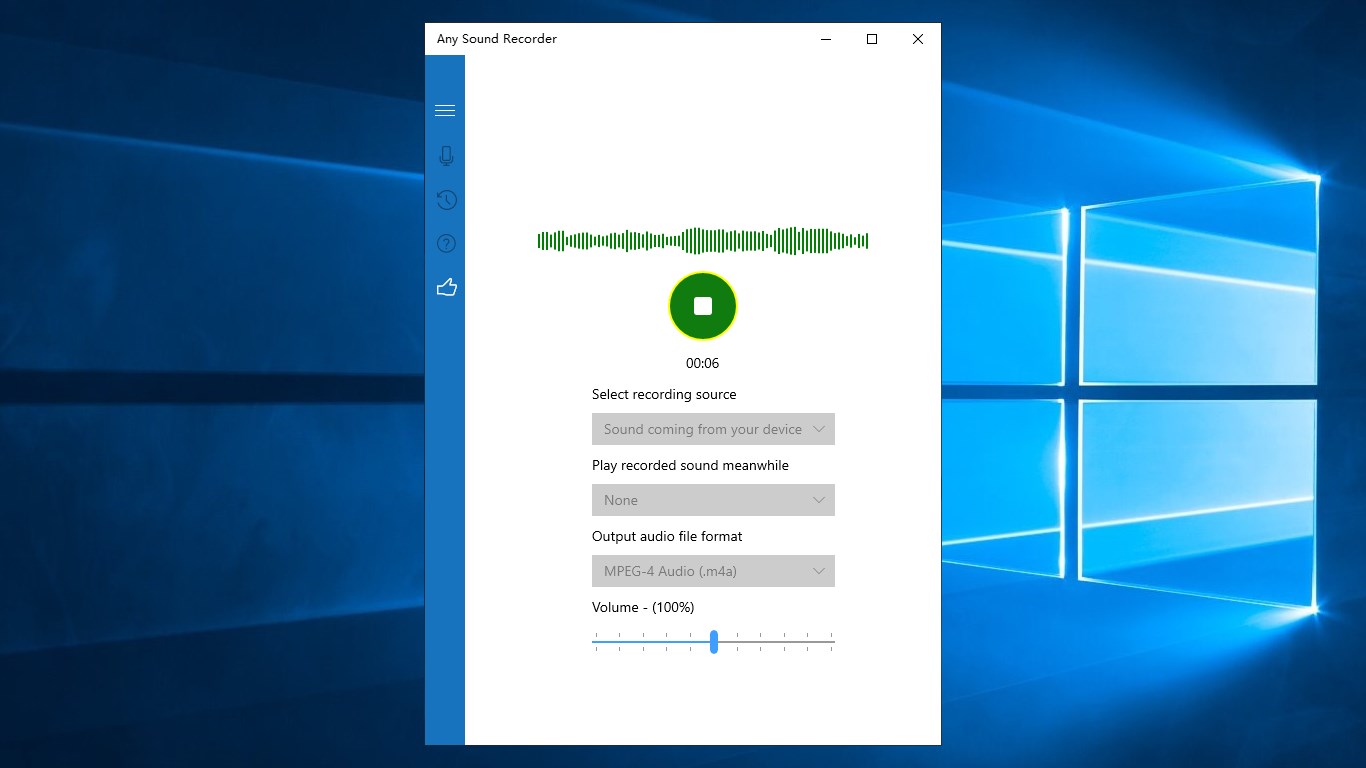Screen dimensions: 1366x768
Task: Open the hamburger navigation menu
Action: (445, 111)
